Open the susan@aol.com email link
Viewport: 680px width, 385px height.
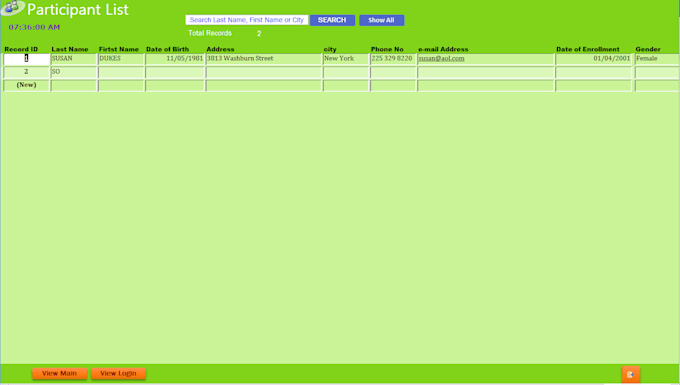pos(441,59)
